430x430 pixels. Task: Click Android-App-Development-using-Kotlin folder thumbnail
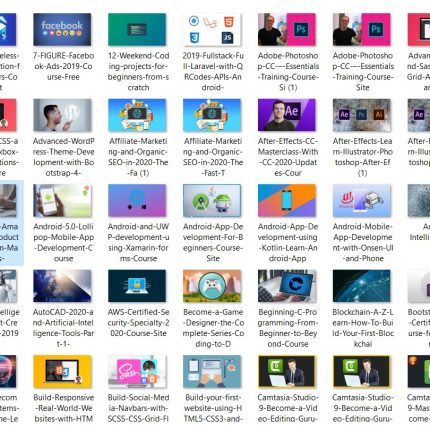287,200
